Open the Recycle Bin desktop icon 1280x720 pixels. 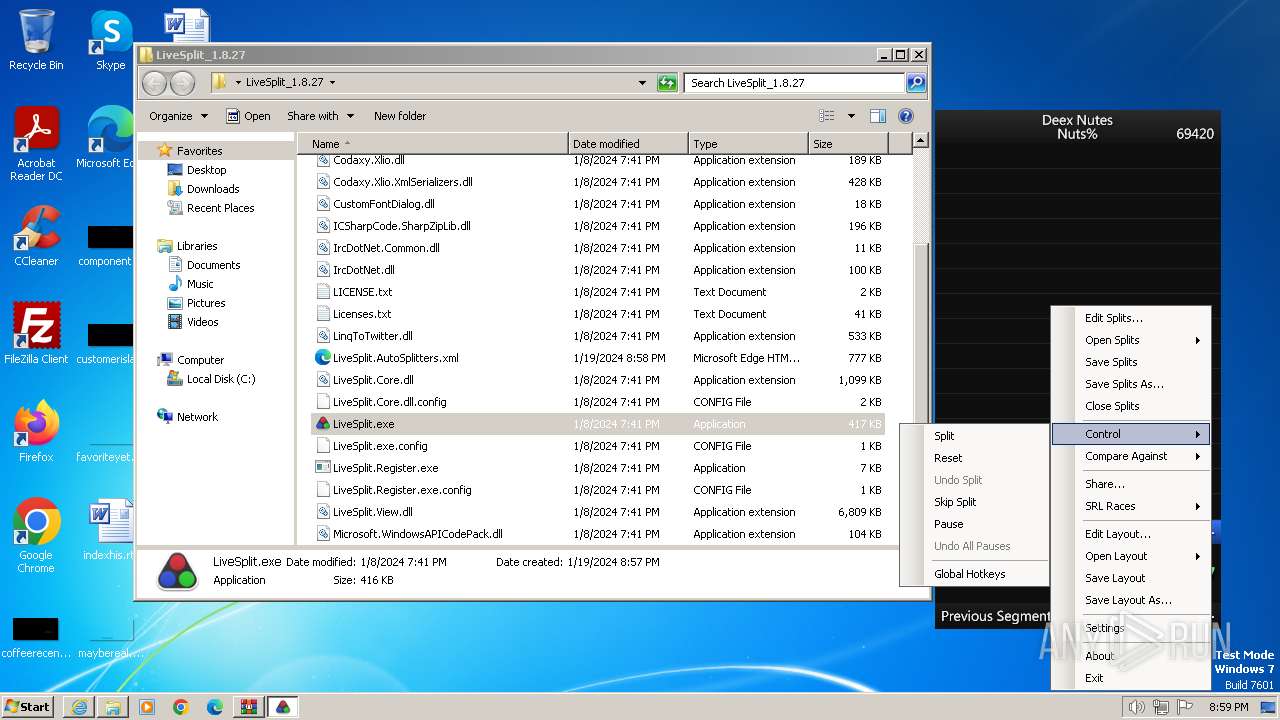point(36,40)
